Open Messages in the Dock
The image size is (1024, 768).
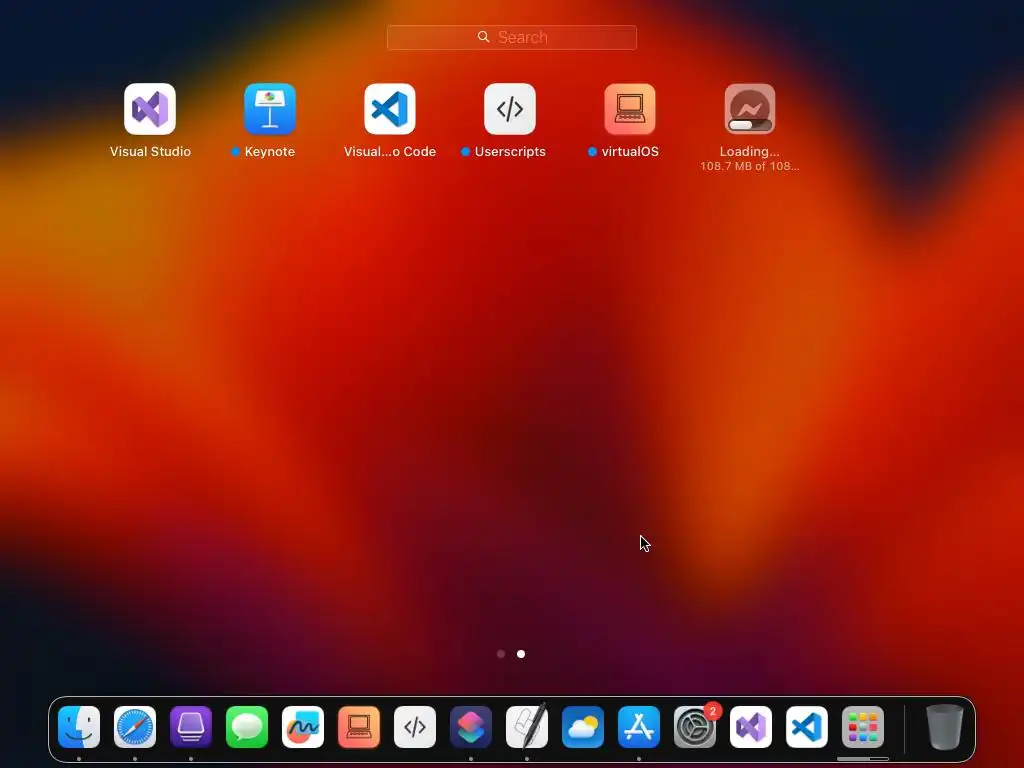[x=247, y=727]
